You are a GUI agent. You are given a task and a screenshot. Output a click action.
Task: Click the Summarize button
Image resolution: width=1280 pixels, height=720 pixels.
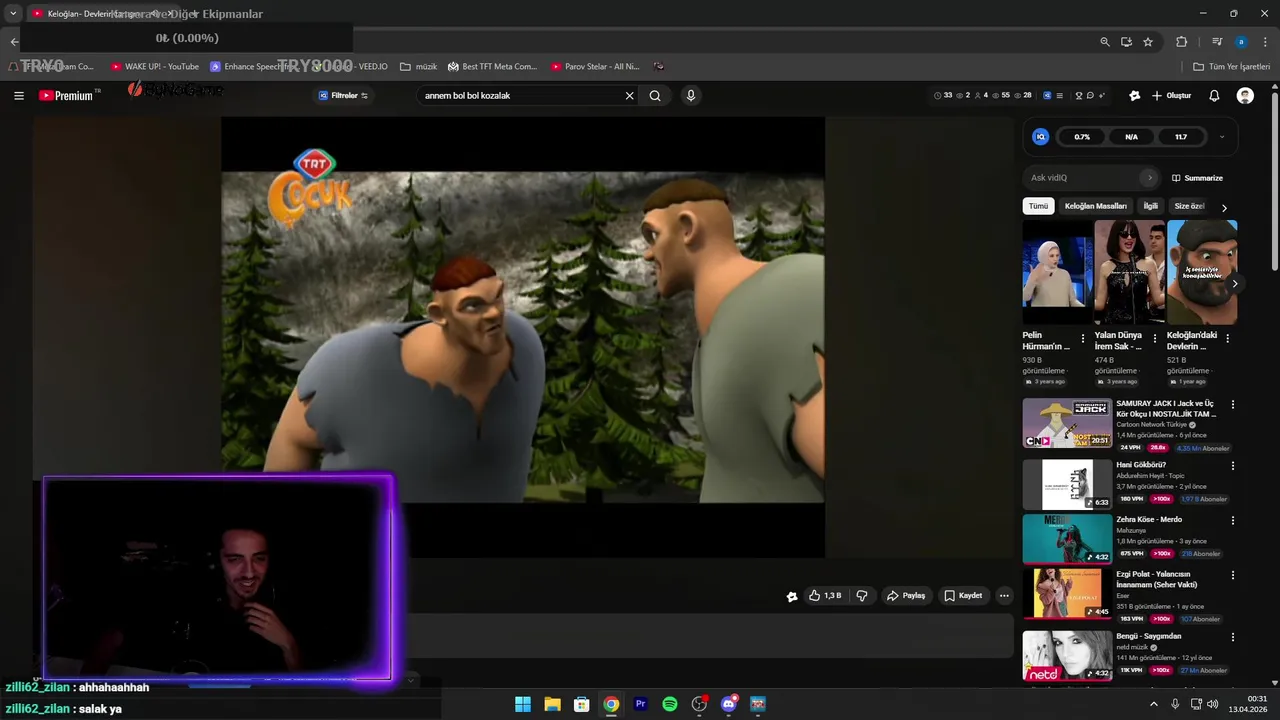[x=1197, y=178]
